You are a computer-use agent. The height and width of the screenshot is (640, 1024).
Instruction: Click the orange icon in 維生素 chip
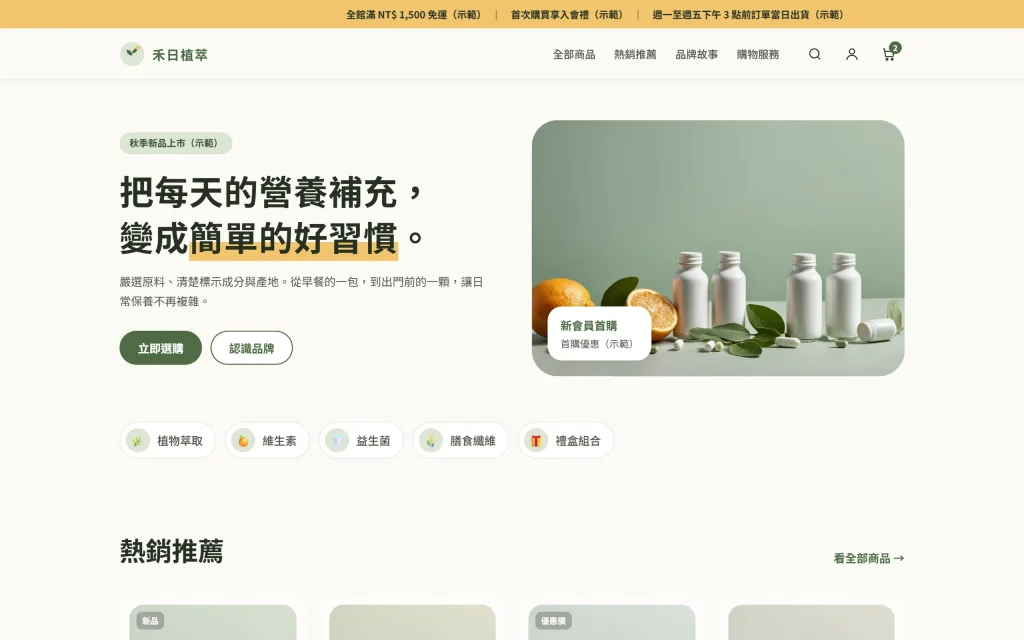point(243,441)
